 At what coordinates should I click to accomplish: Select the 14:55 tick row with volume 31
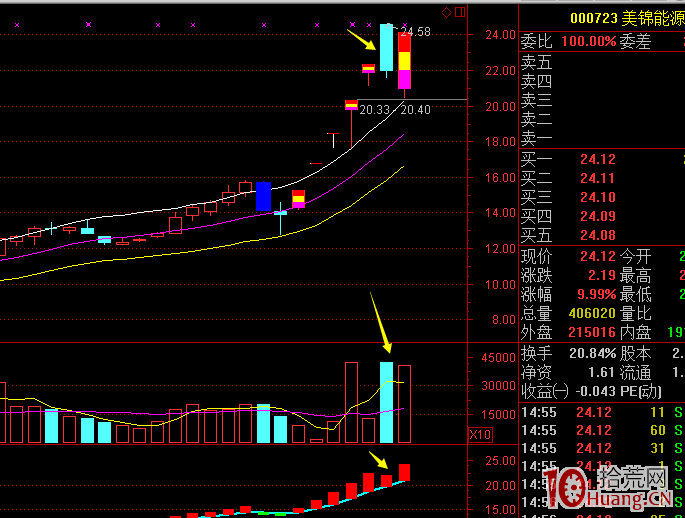tap(602, 449)
